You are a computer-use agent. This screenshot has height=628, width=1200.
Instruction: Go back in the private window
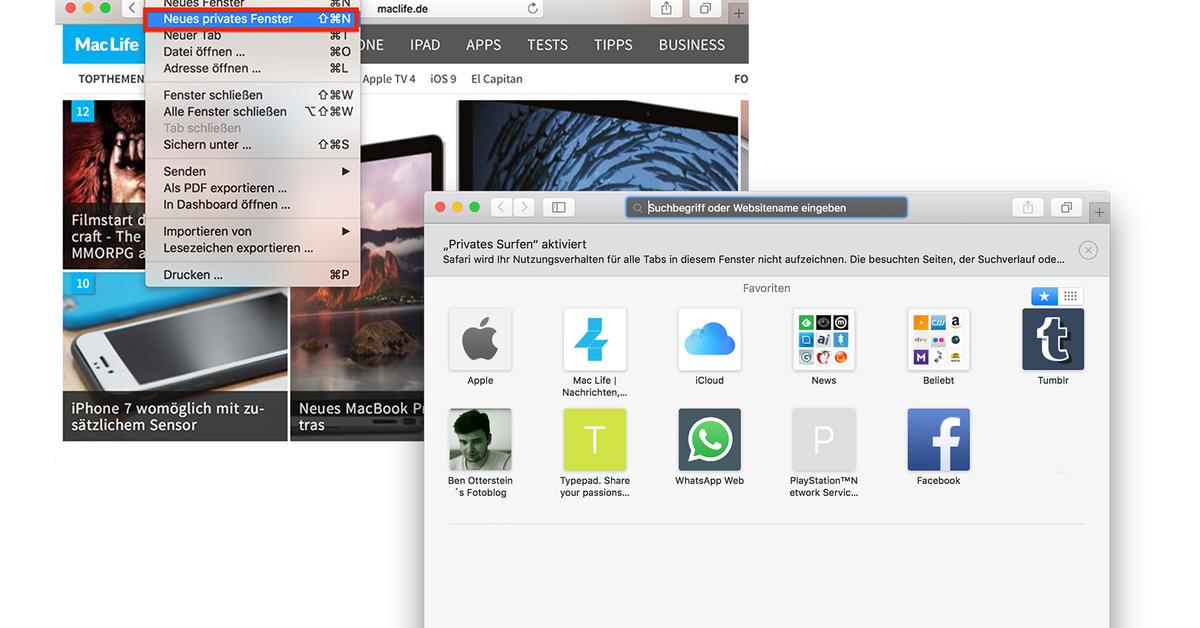501,207
